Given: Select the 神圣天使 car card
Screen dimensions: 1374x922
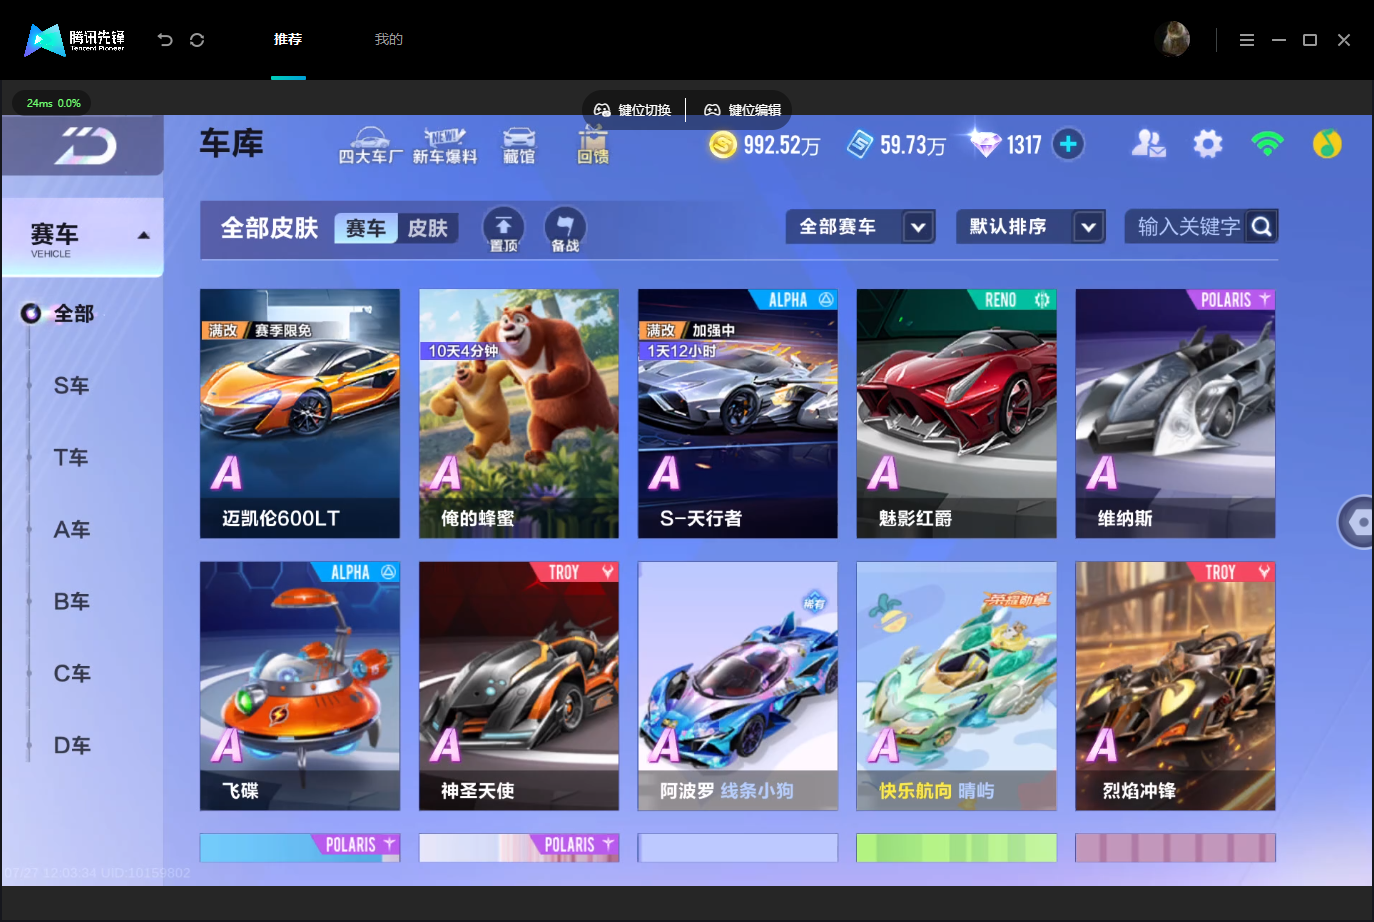Looking at the screenshot, I should [519, 686].
